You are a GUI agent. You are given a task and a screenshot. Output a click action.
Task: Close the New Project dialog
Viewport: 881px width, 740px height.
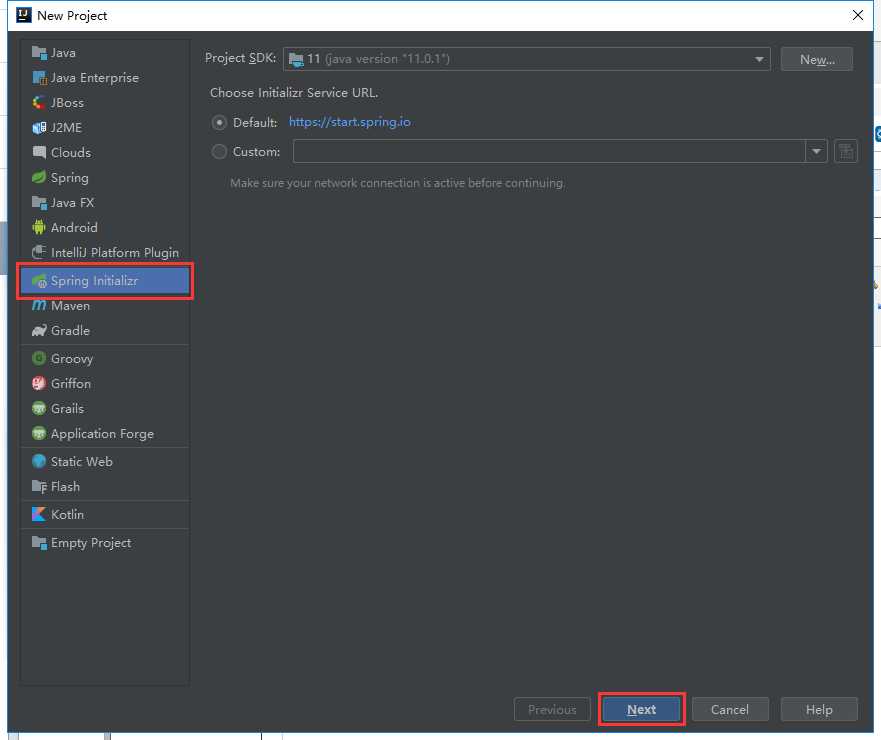coord(857,15)
